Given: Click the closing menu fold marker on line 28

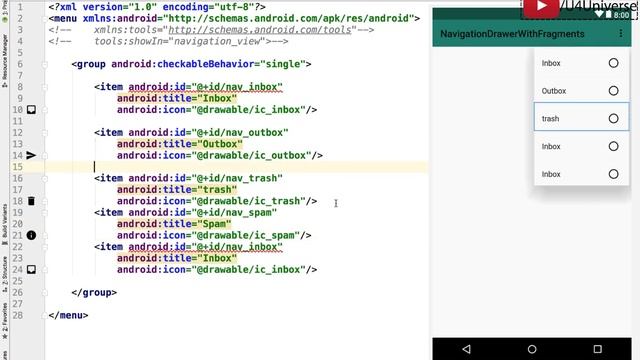Looking at the screenshot, I should pyautogui.click(x=44, y=316).
